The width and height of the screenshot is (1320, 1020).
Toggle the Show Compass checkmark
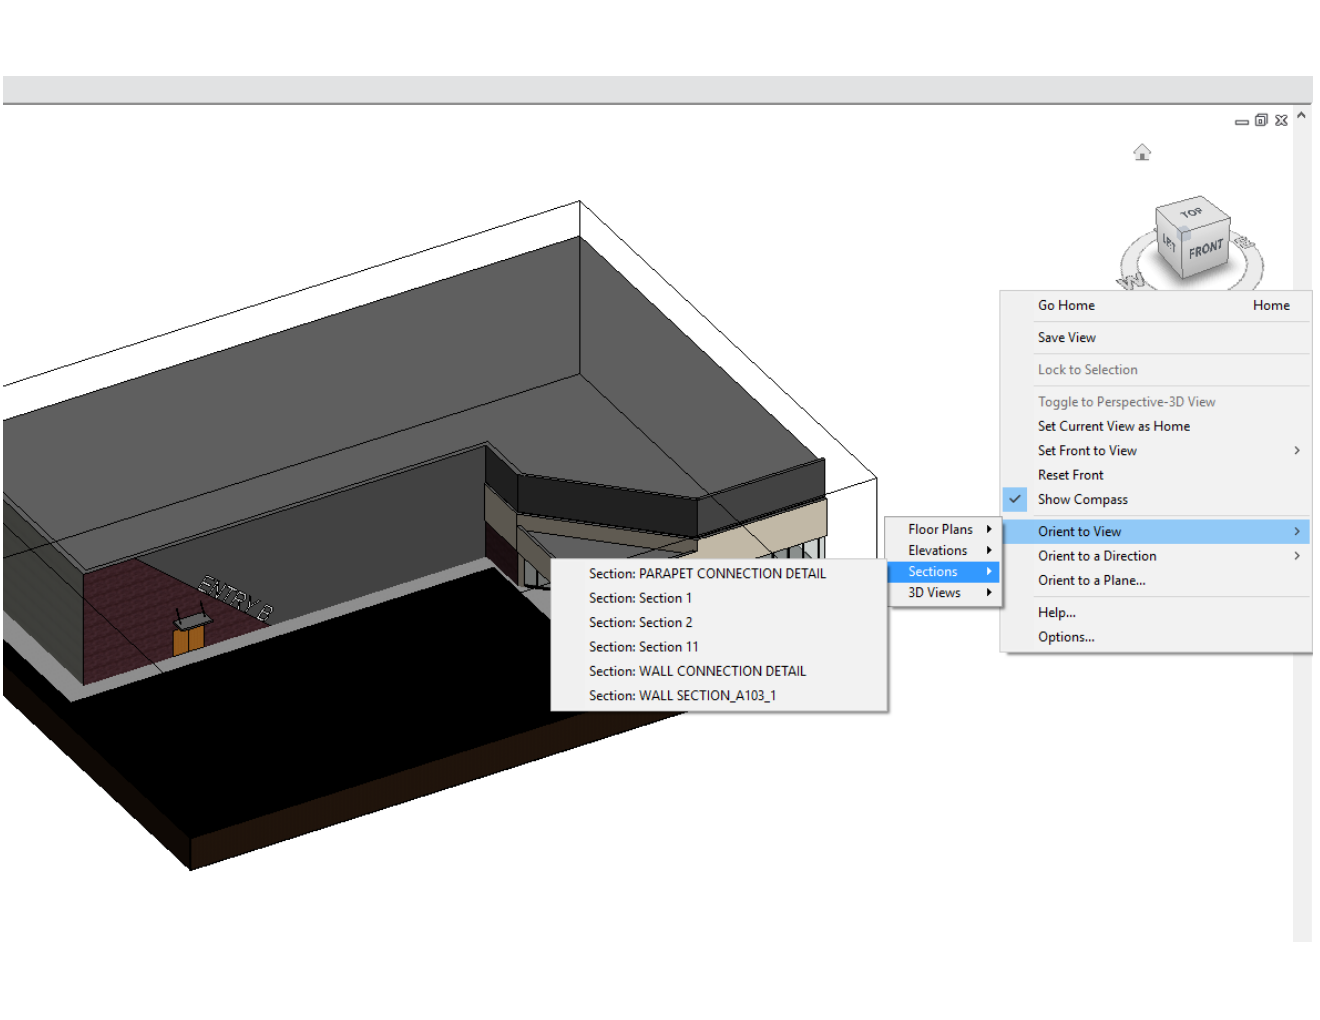click(x=1015, y=499)
